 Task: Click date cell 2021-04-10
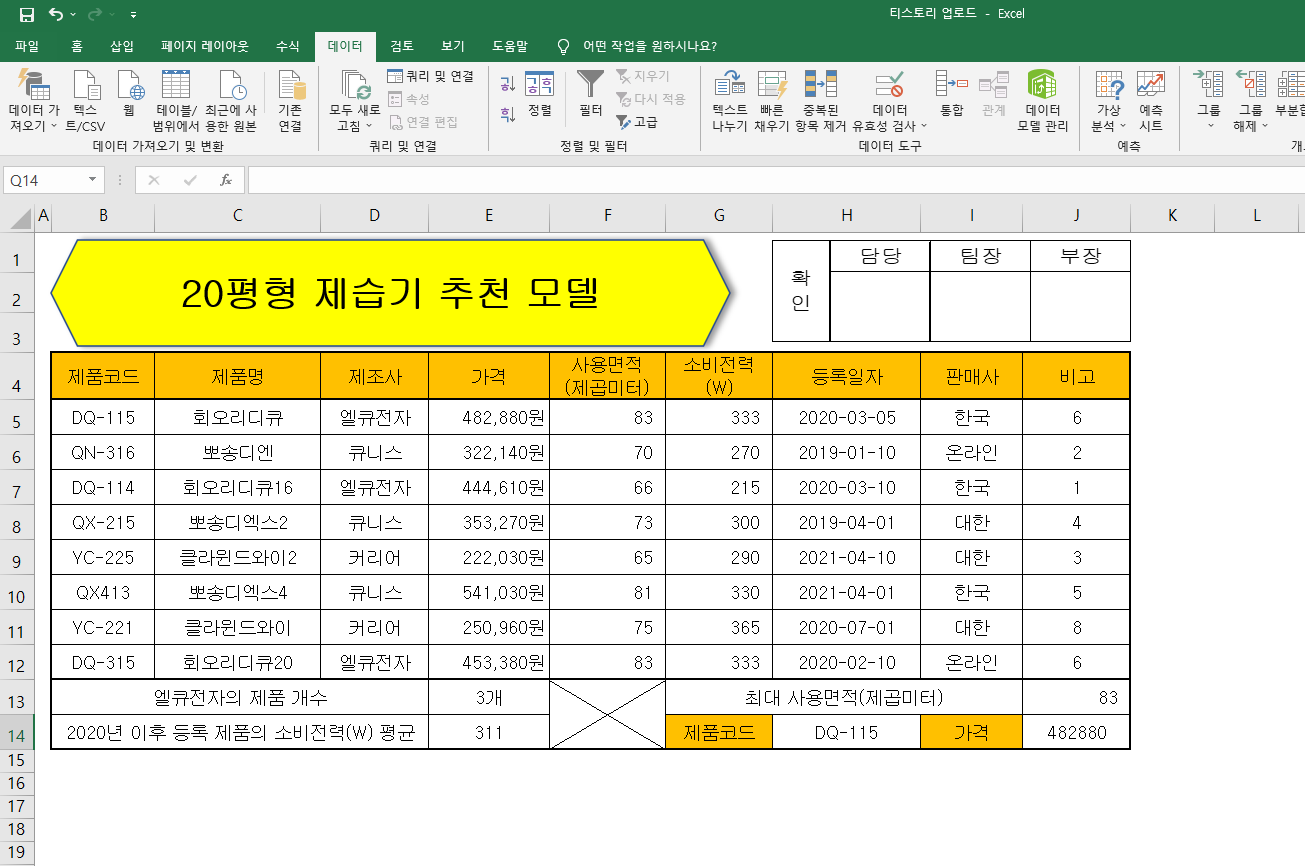click(x=847, y=558)
